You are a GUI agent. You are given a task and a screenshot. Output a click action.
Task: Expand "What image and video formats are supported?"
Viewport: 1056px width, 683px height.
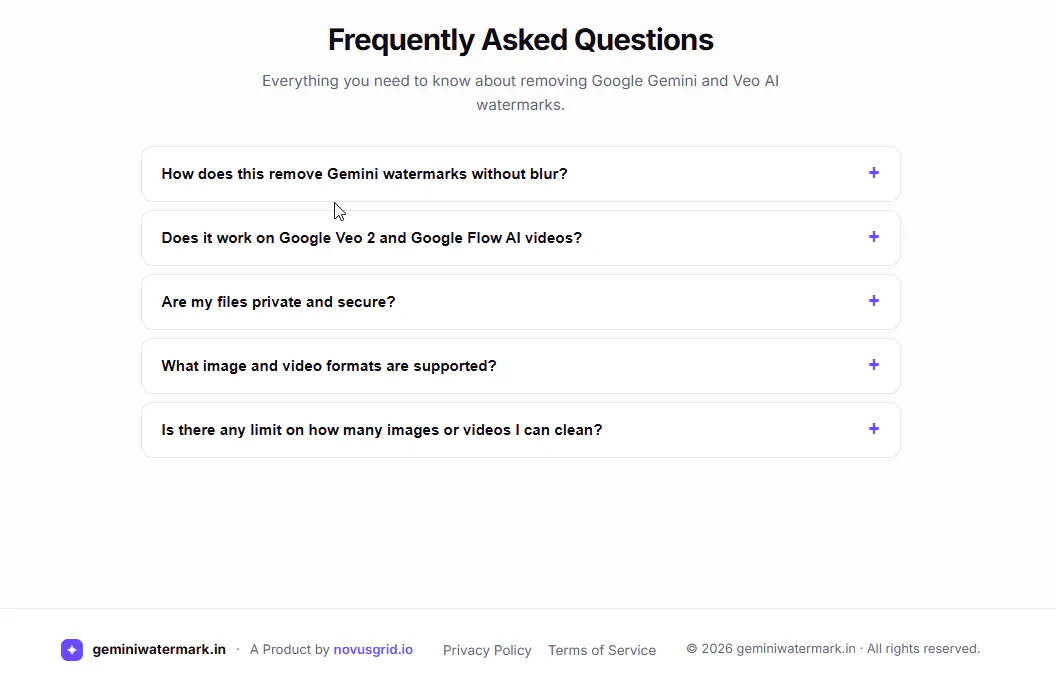(521, 366)
